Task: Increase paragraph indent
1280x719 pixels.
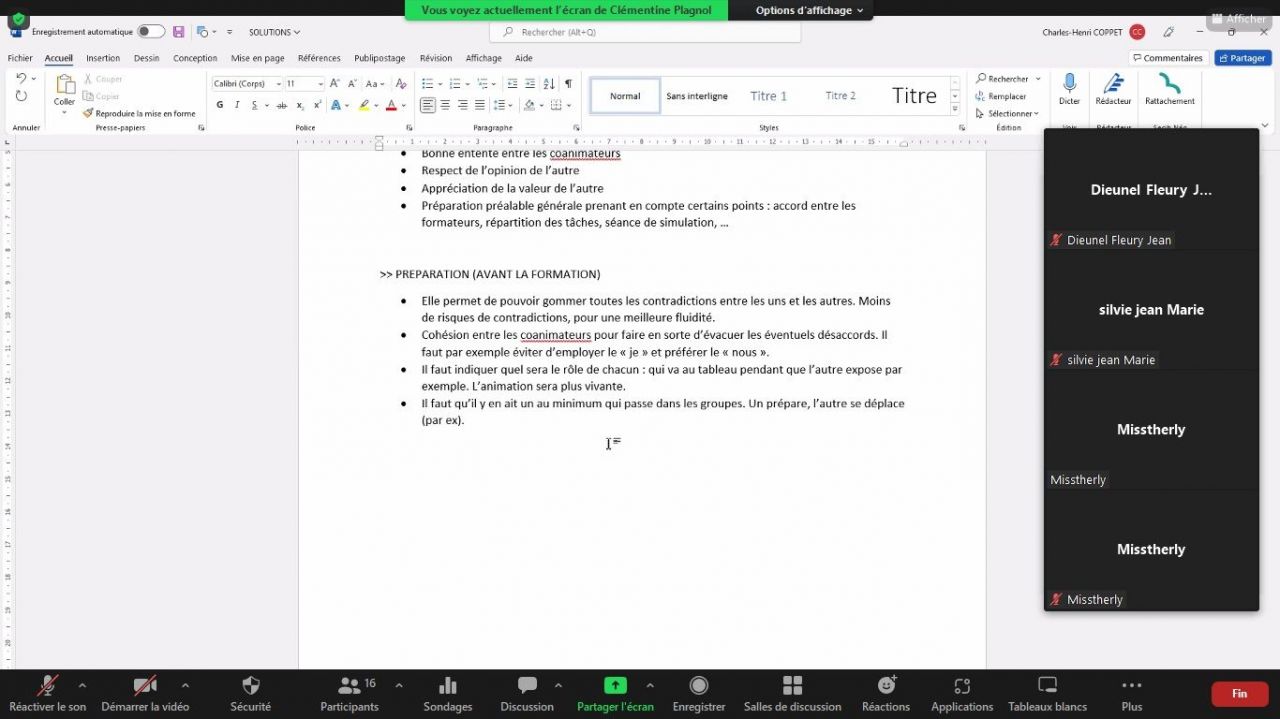Action: click(x=530, y=84)
